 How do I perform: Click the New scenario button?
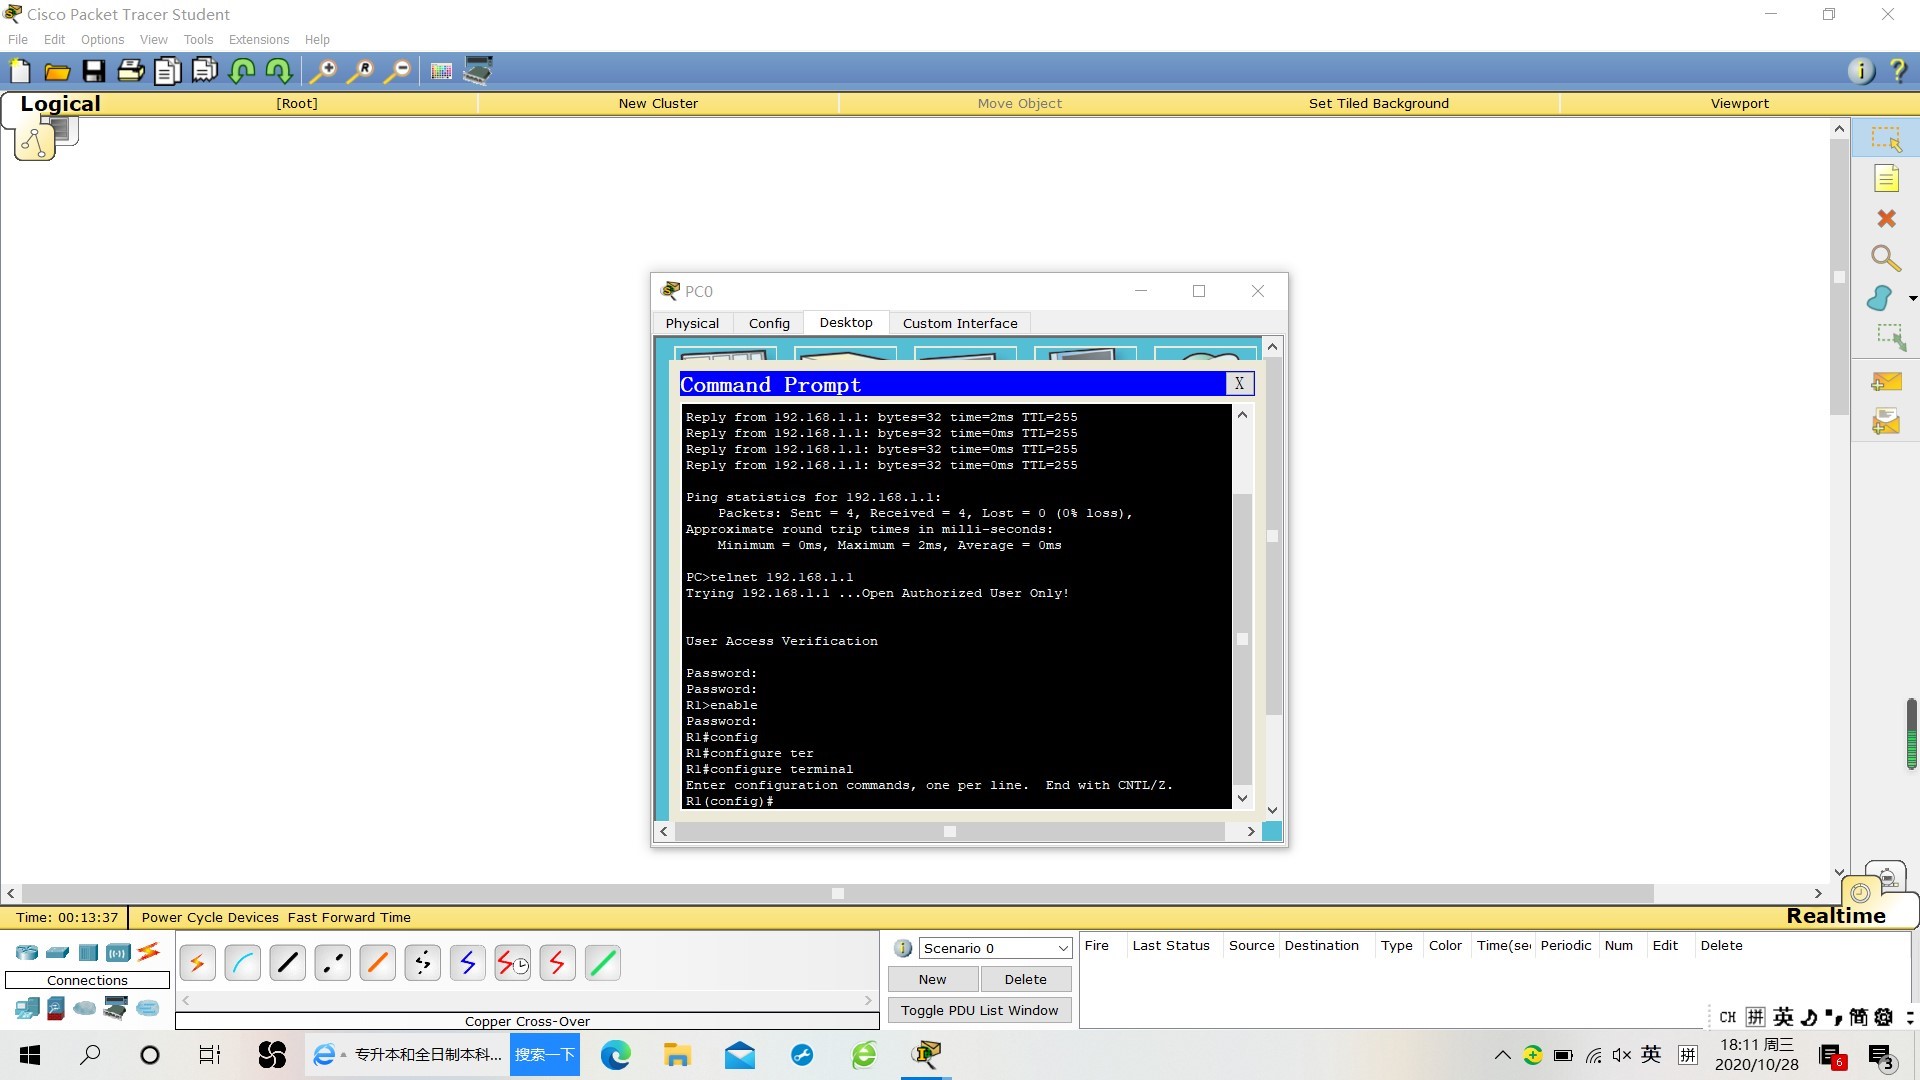point(932,979)
